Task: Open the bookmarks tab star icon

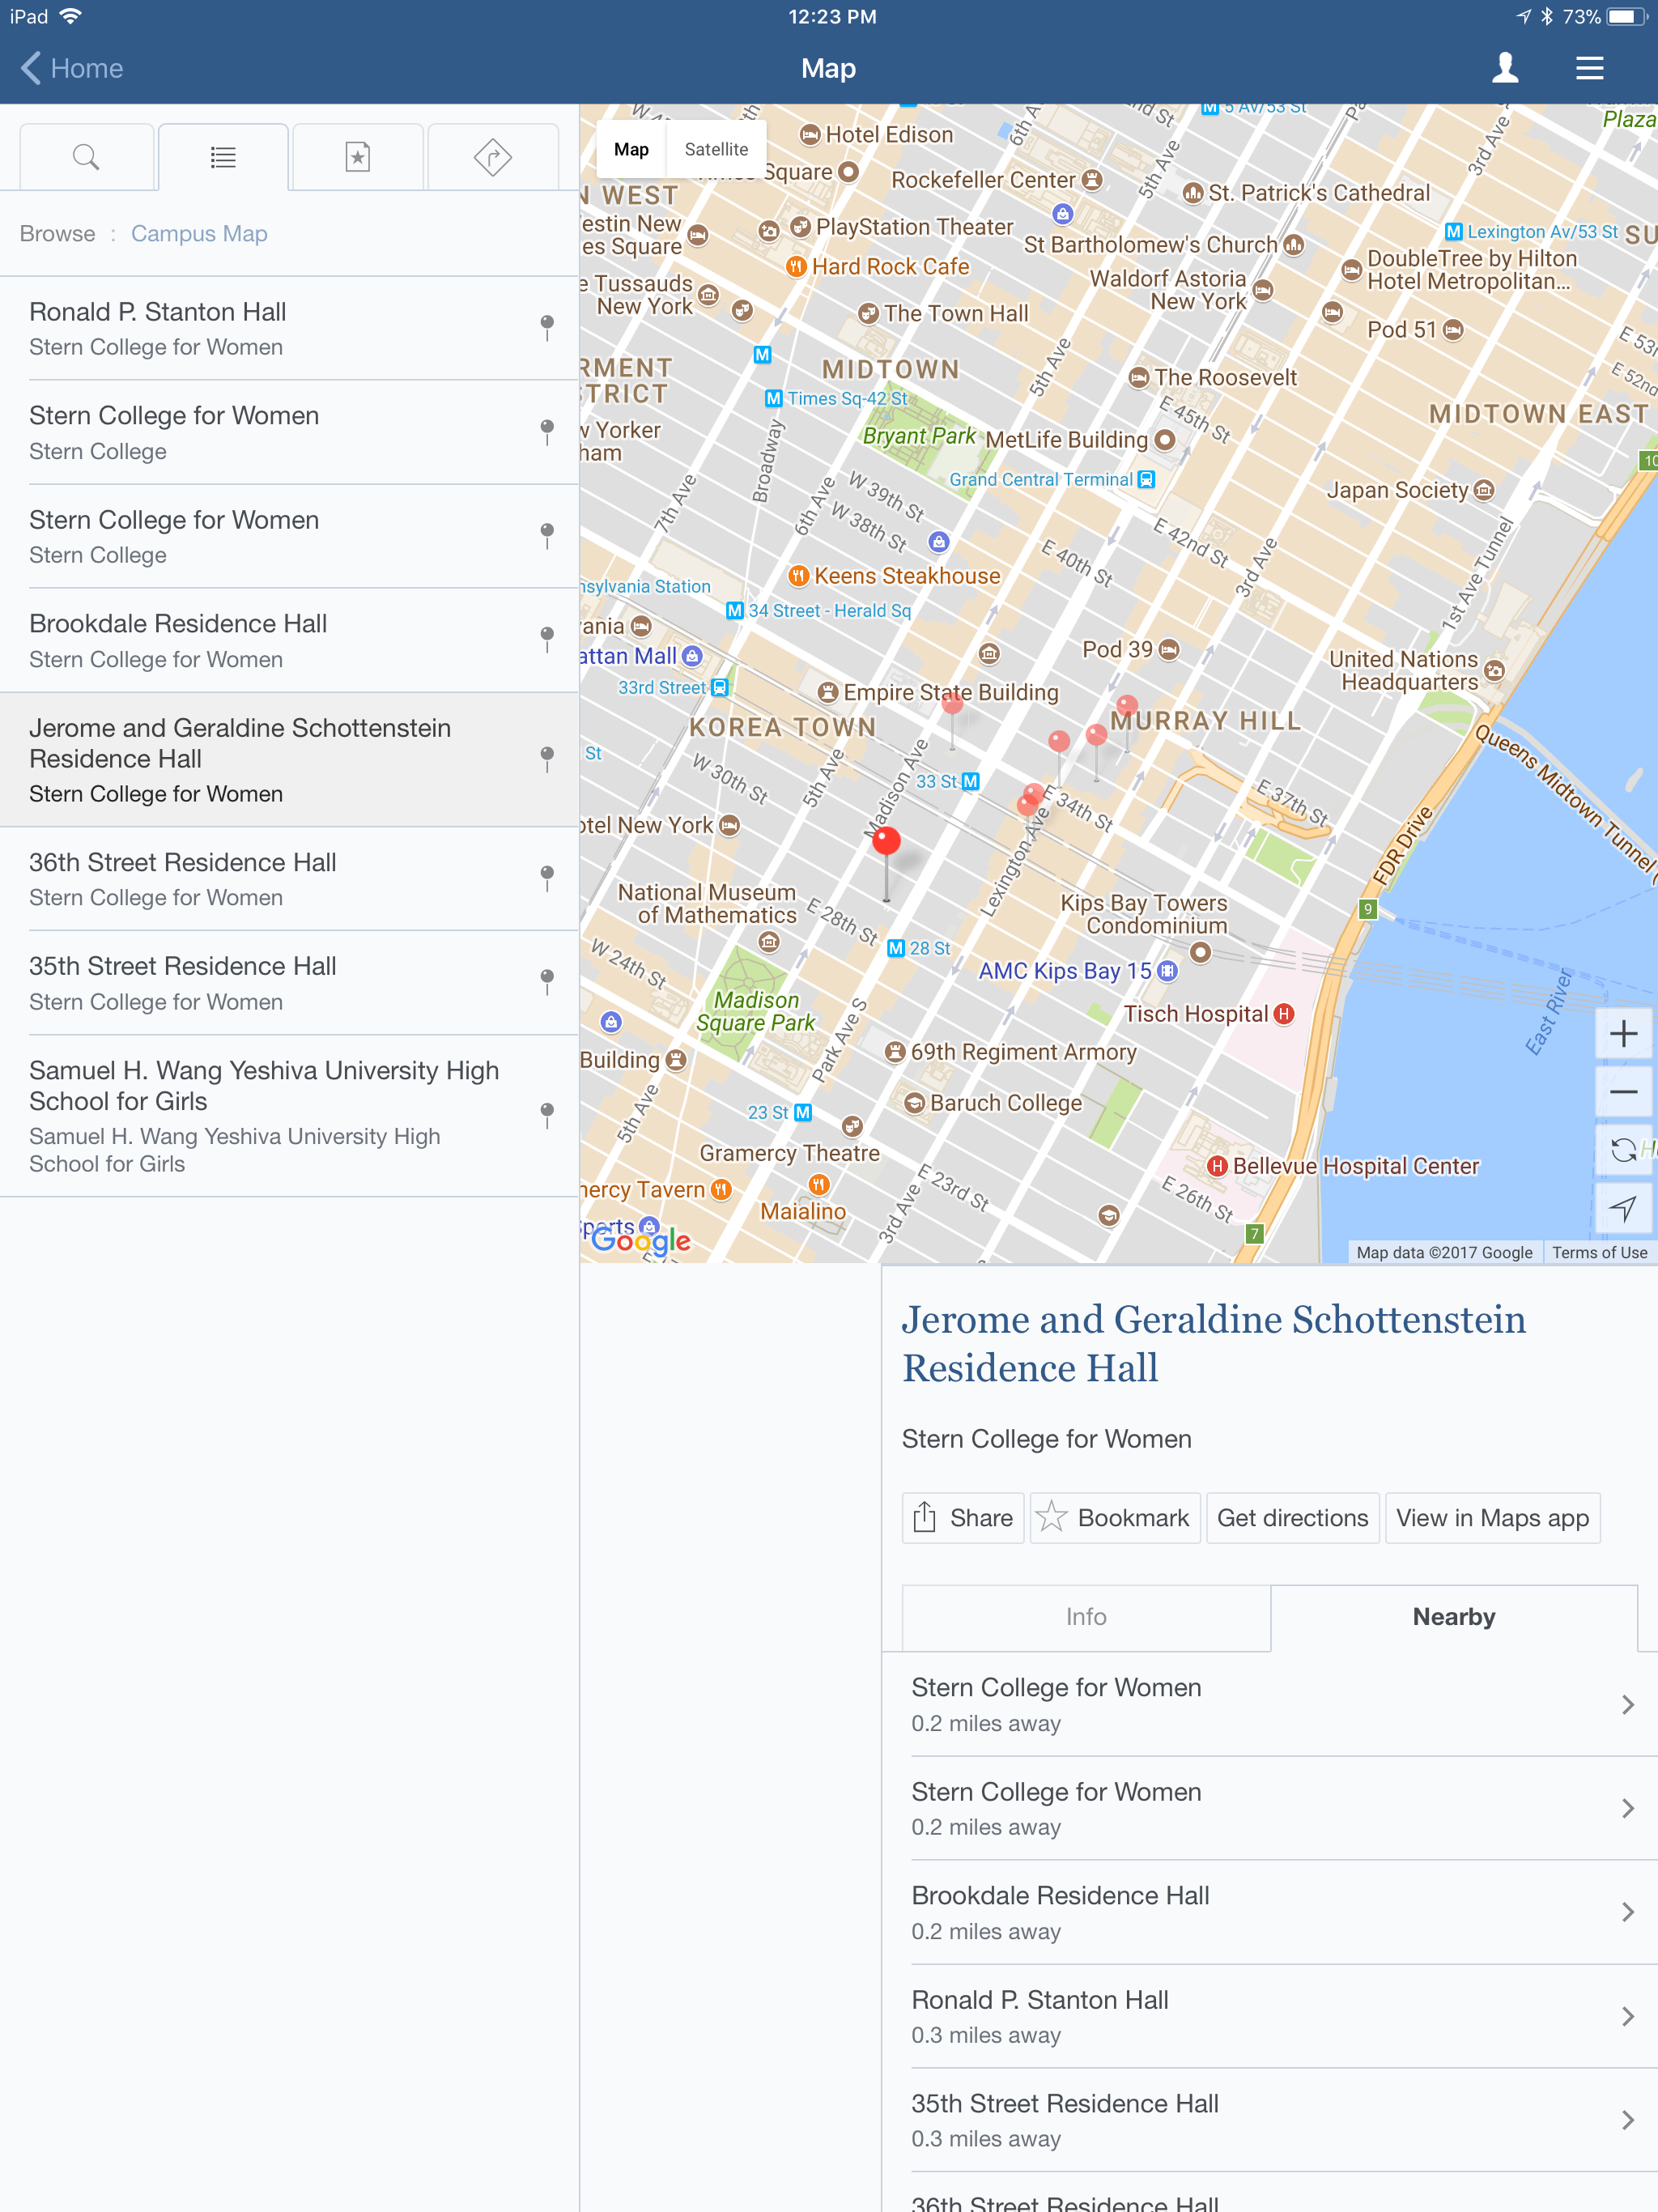Action: (357, 157)
